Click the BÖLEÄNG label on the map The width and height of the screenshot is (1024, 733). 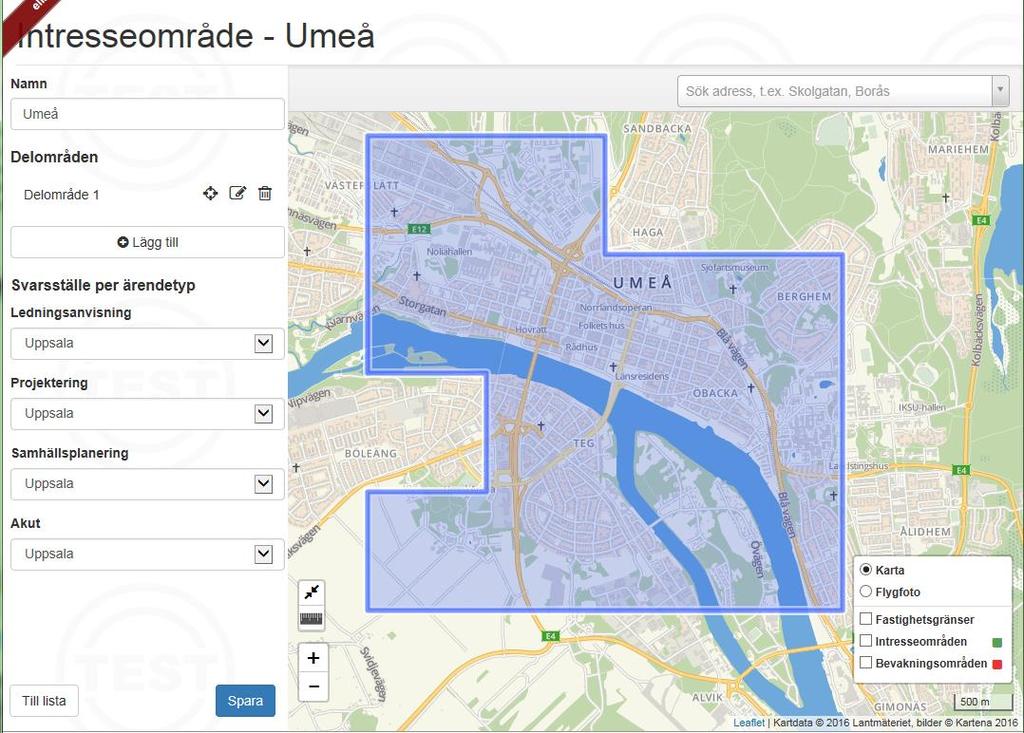(370, 453)
